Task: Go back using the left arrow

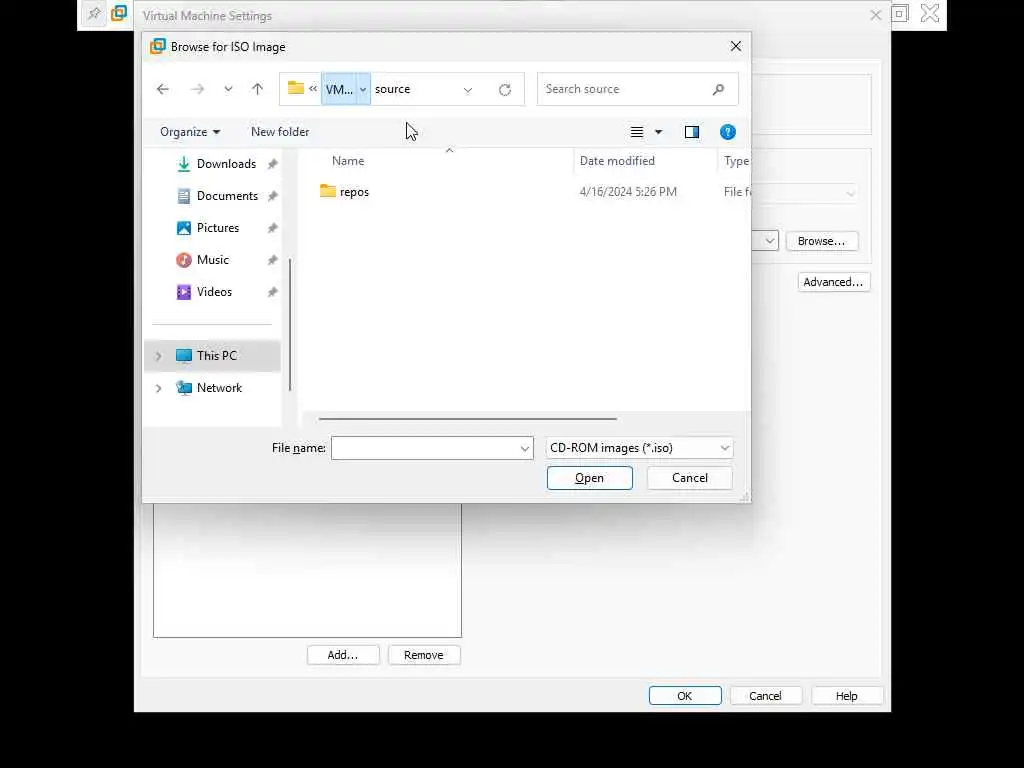Action: (163, 89)
